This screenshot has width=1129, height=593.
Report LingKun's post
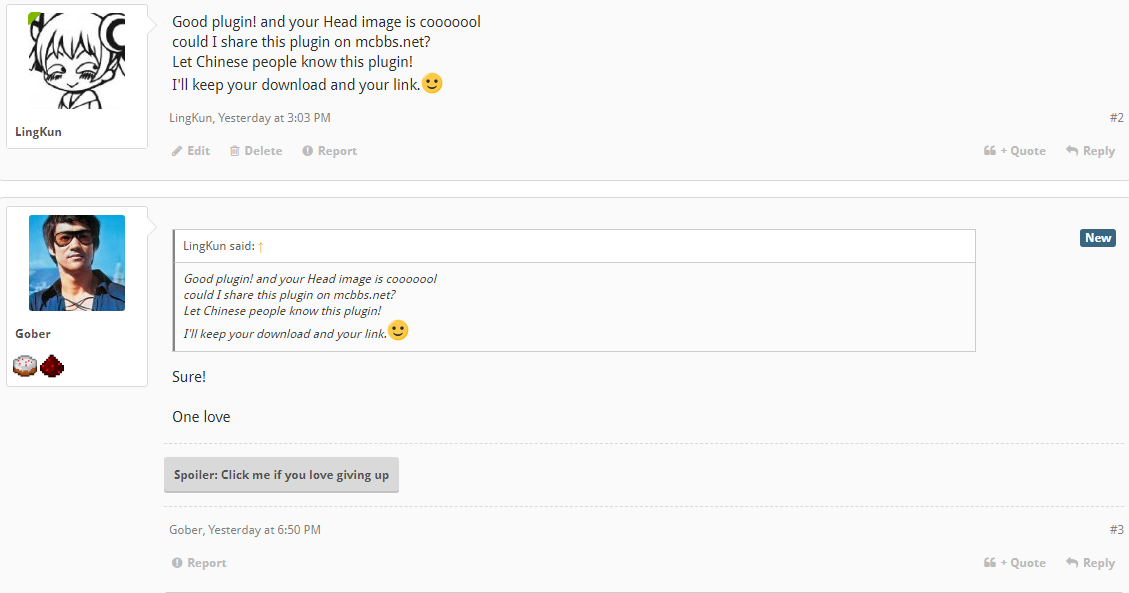[x=330, y=151]
